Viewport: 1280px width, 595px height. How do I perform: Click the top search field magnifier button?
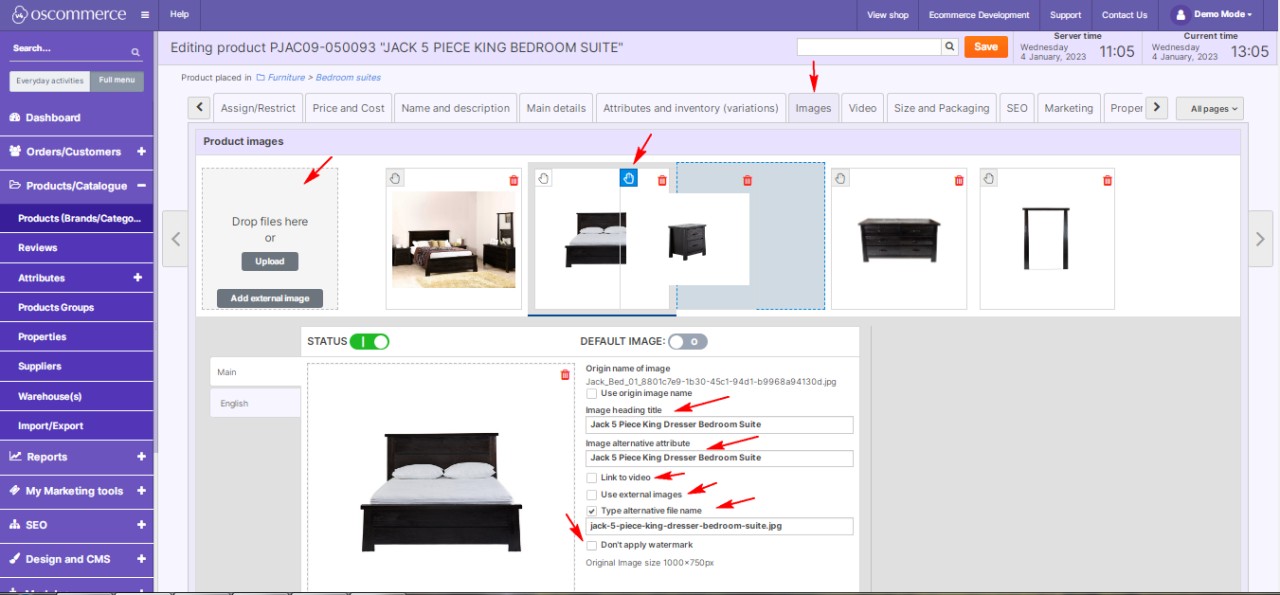click(949, 46)
